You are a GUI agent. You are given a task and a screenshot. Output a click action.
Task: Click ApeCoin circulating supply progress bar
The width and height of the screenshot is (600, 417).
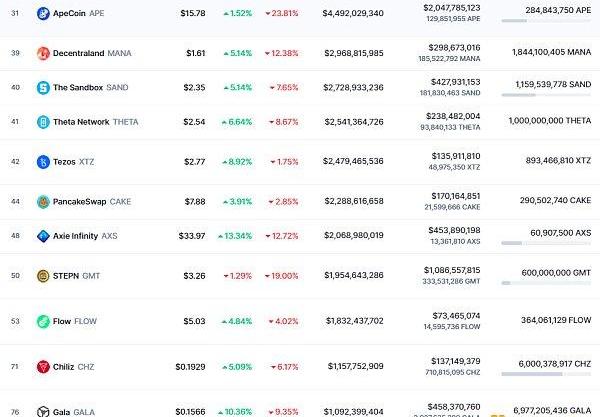click(548, 23)
